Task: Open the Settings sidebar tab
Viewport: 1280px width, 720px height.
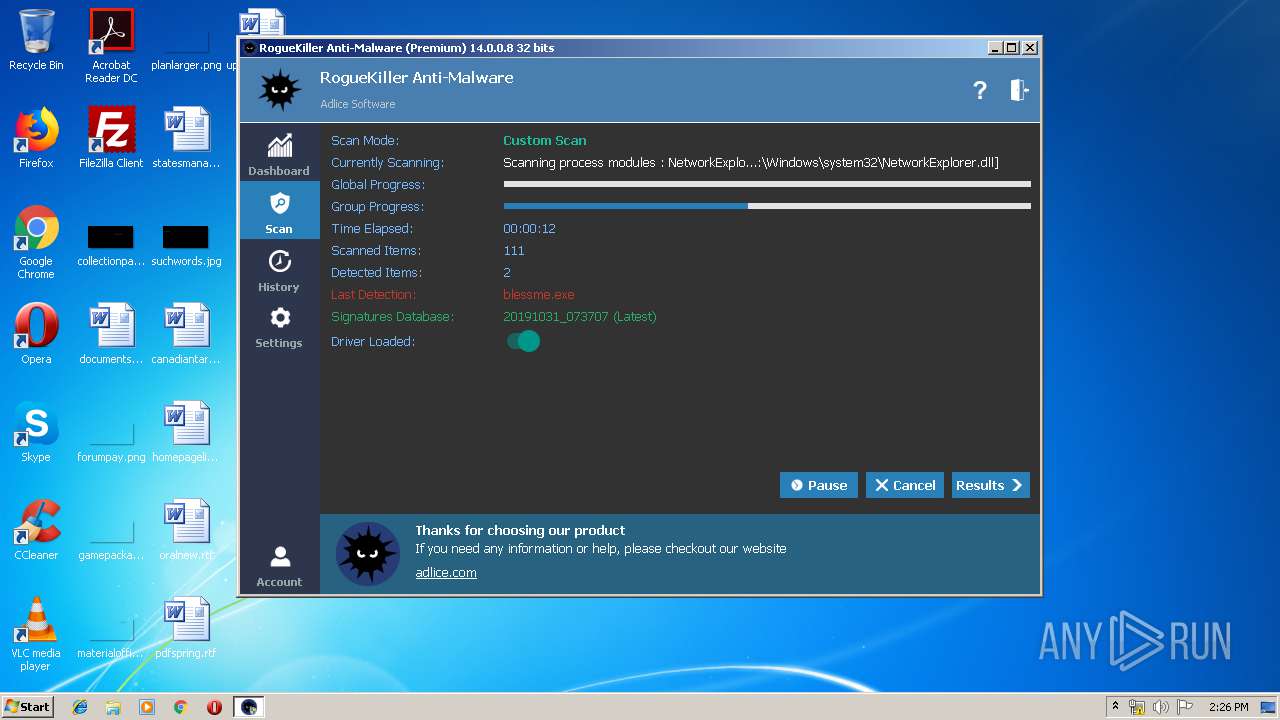Action: coord(279,327)
